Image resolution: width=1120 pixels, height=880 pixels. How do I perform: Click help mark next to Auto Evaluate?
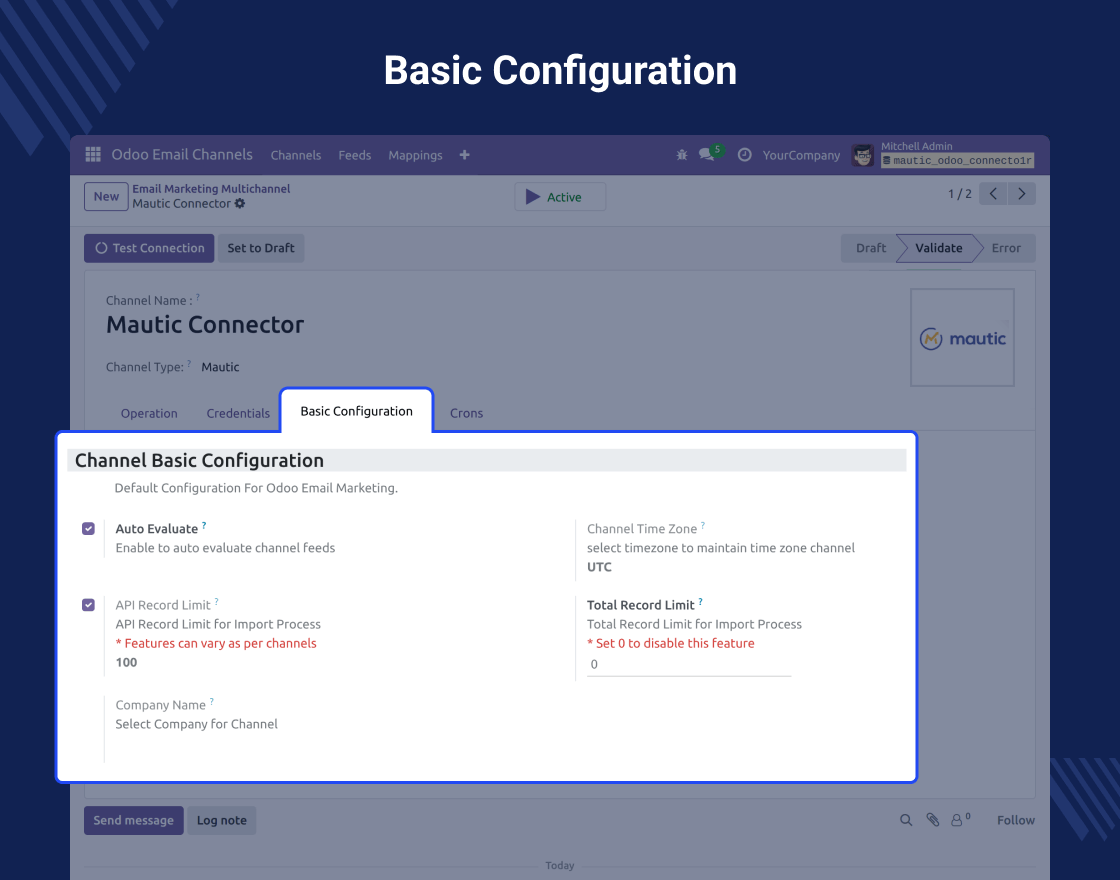[x=204, y=525]
